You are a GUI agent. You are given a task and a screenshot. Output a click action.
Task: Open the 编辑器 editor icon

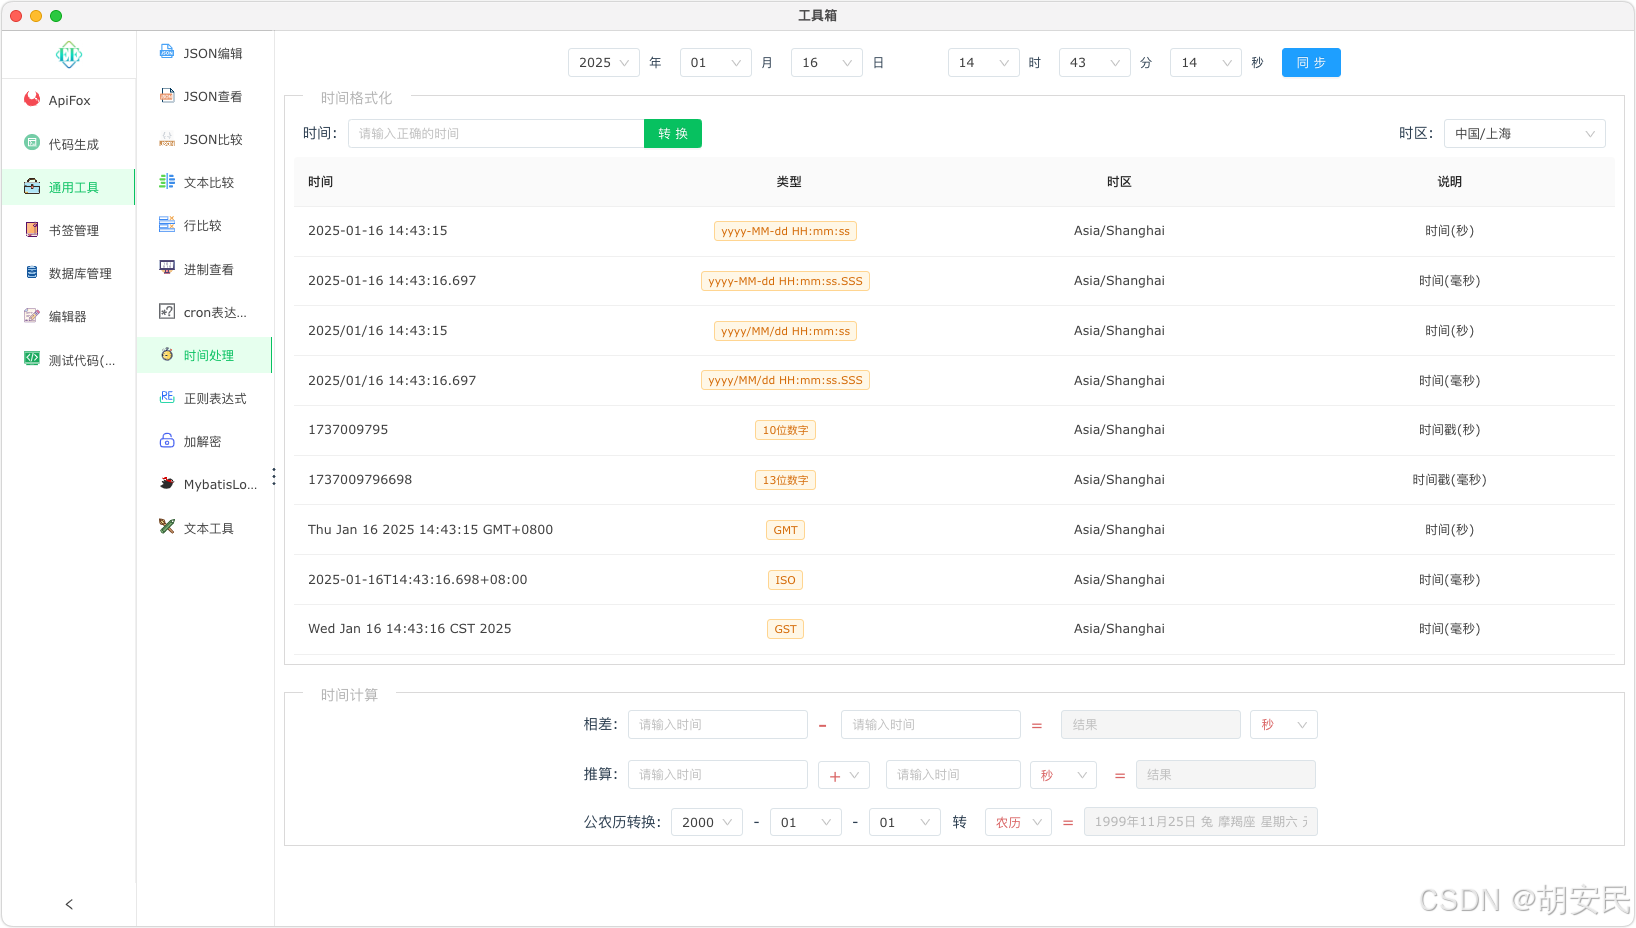click(32, 315)
